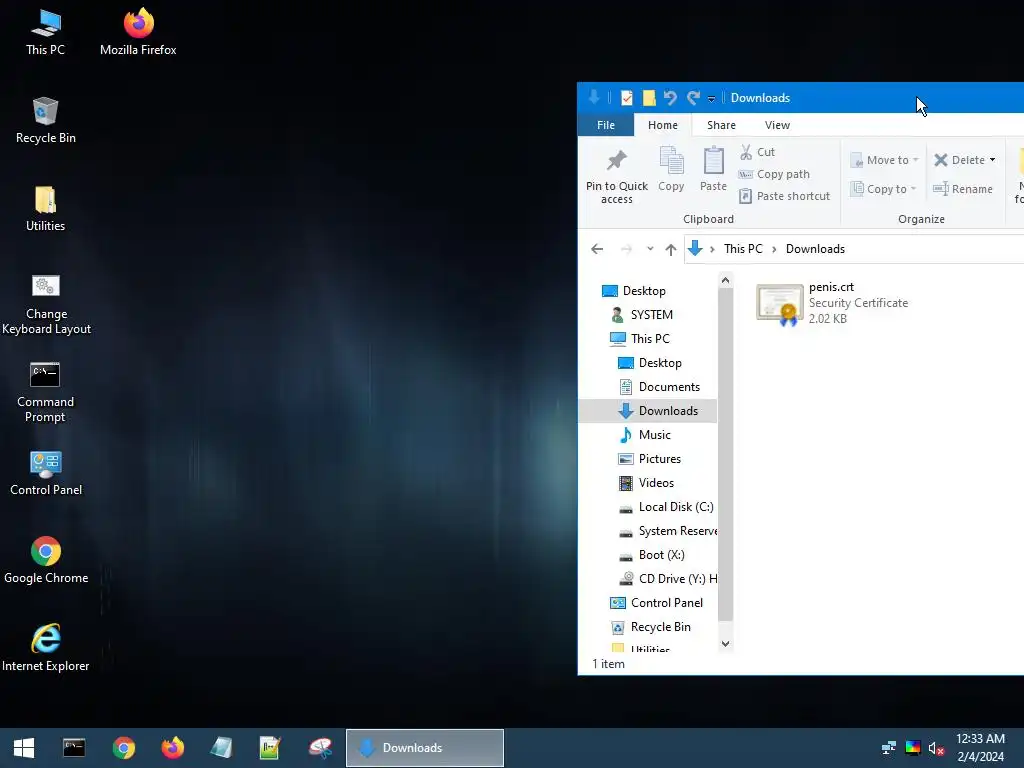Click navigation pane scroll down arrow
Screen dimensions: 1024x768
[x=725, y=643]
